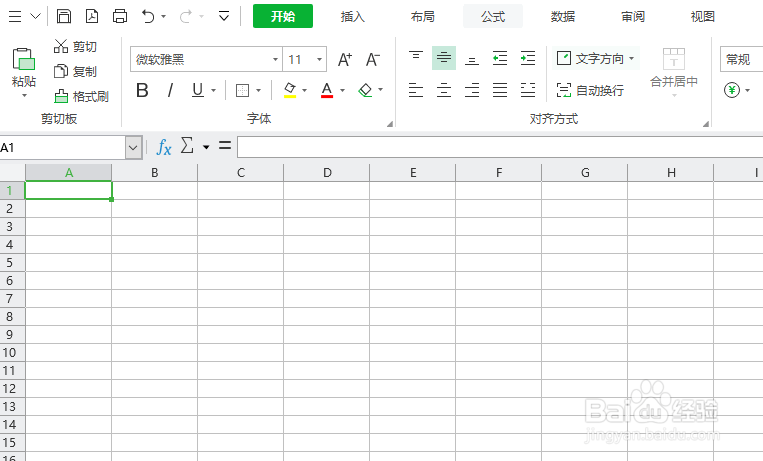
Task: Click the clear formatting eraser icon
Action: point(365,90)
